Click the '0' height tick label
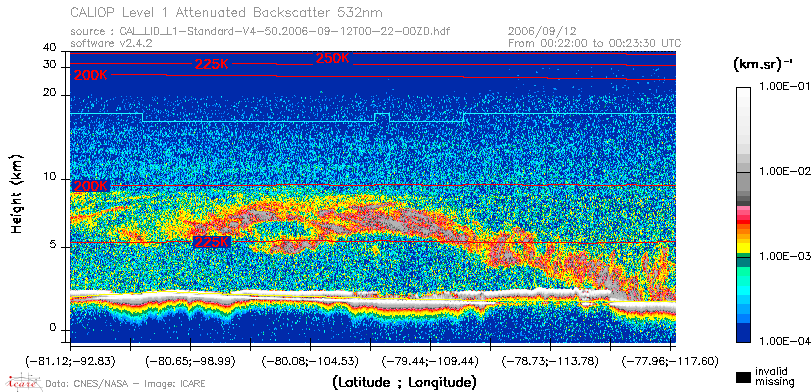The width and height of the screenshot is (811, 392). click(x=52, y=328)
